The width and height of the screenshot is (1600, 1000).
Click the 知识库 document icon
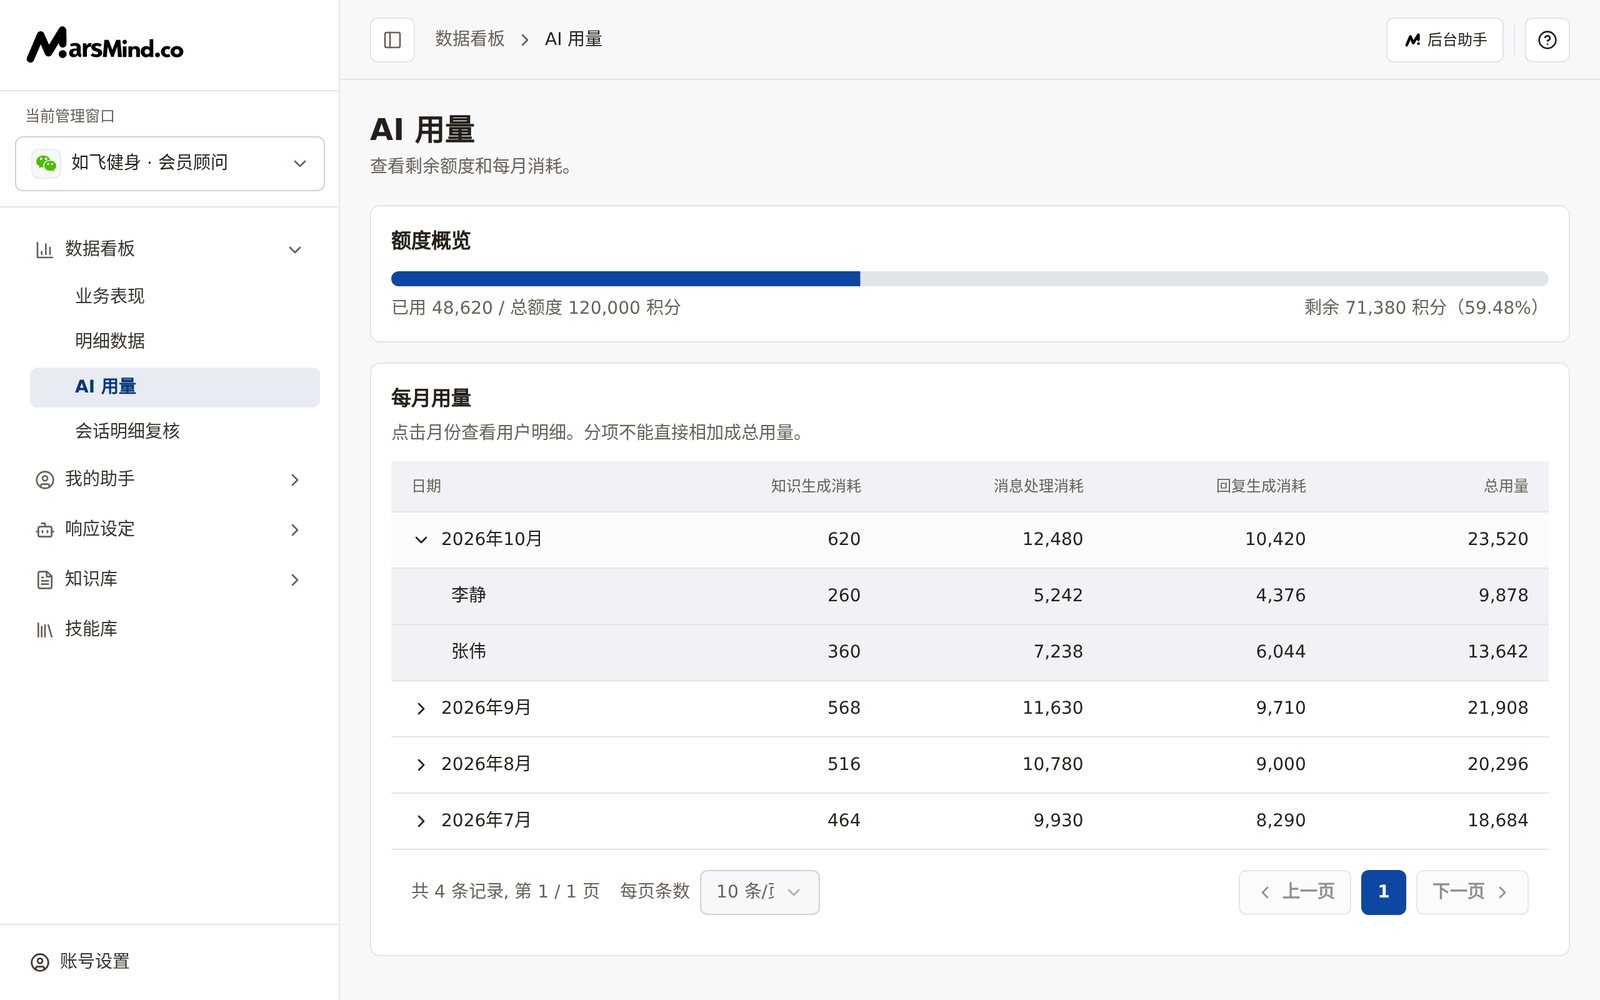(x=45, y=580)
